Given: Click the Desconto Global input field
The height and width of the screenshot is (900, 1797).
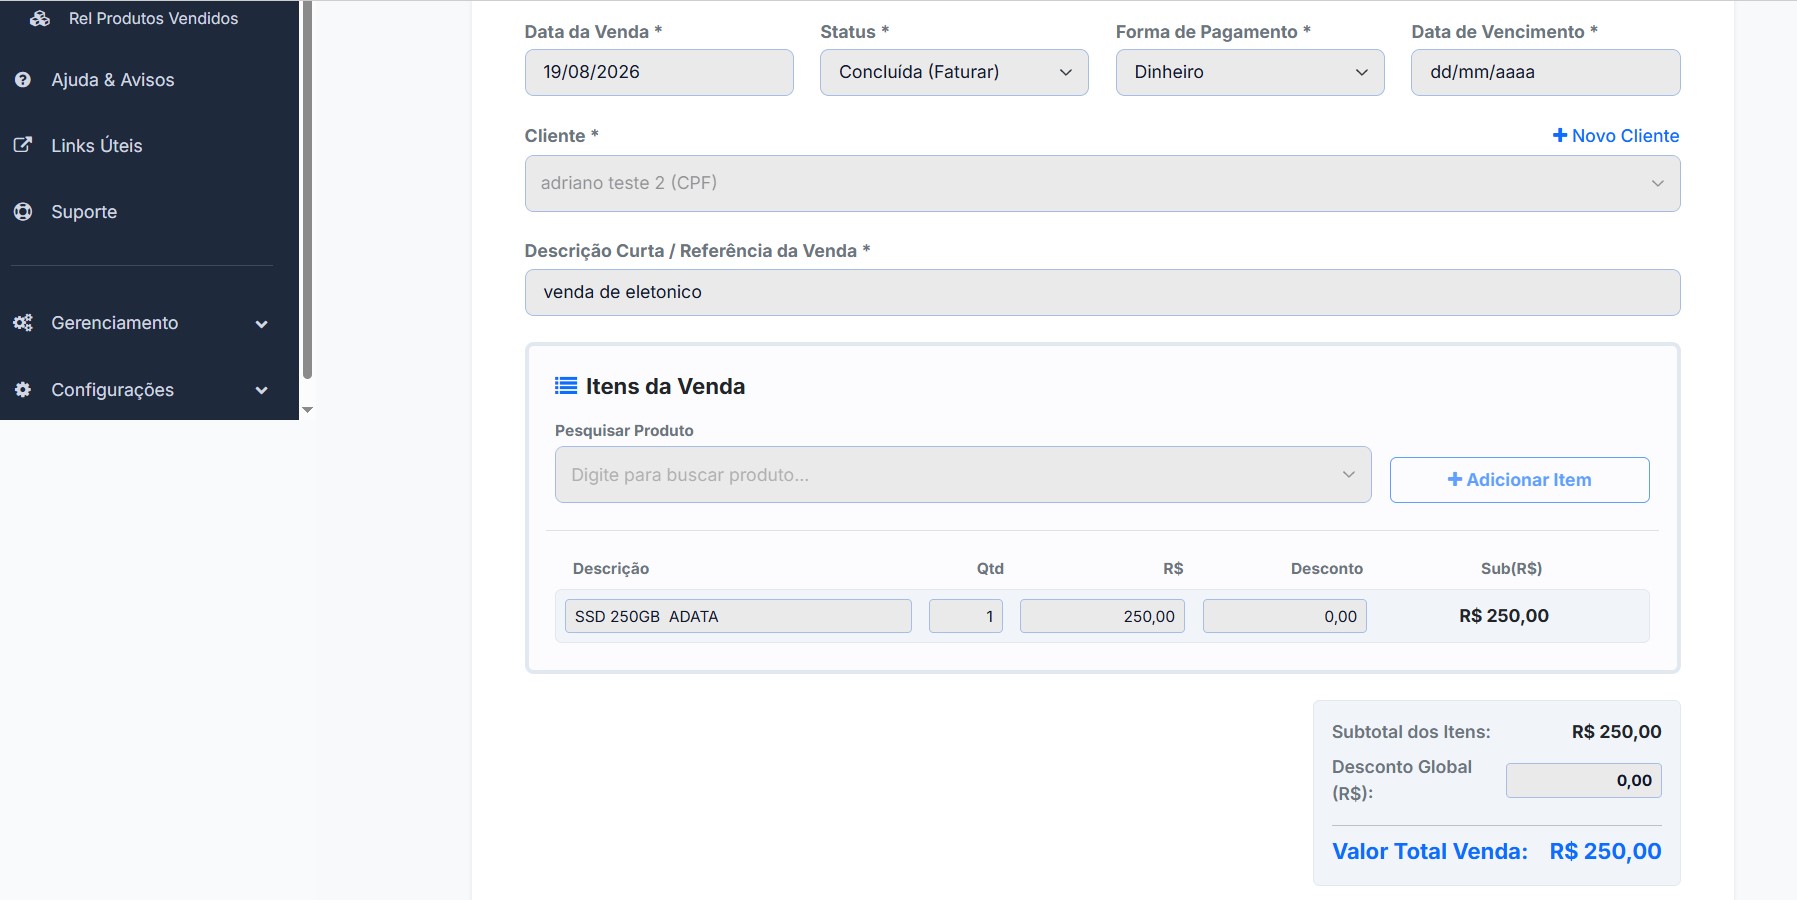Looking at the screenshot, I should pos(1583,780).
